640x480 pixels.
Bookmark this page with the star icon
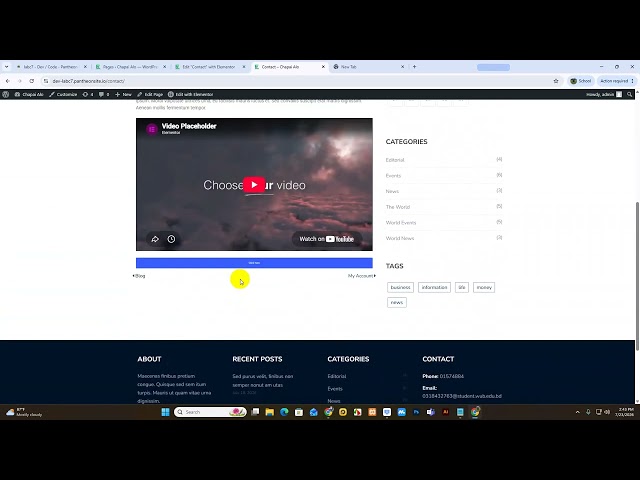[x=556, y=81]
